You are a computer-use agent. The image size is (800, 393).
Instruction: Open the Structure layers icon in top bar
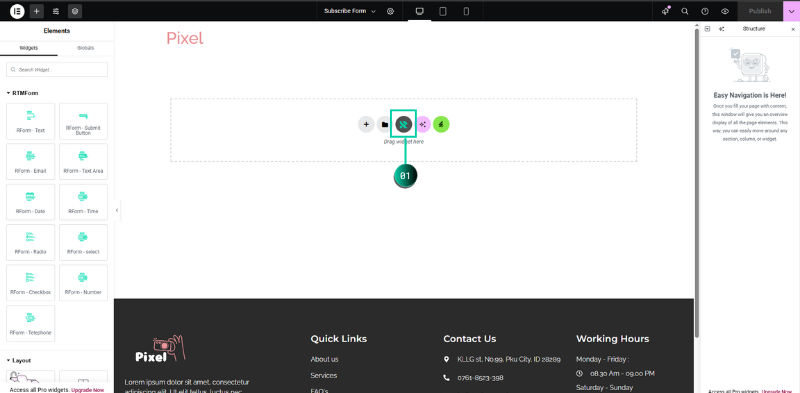point(75,11)
